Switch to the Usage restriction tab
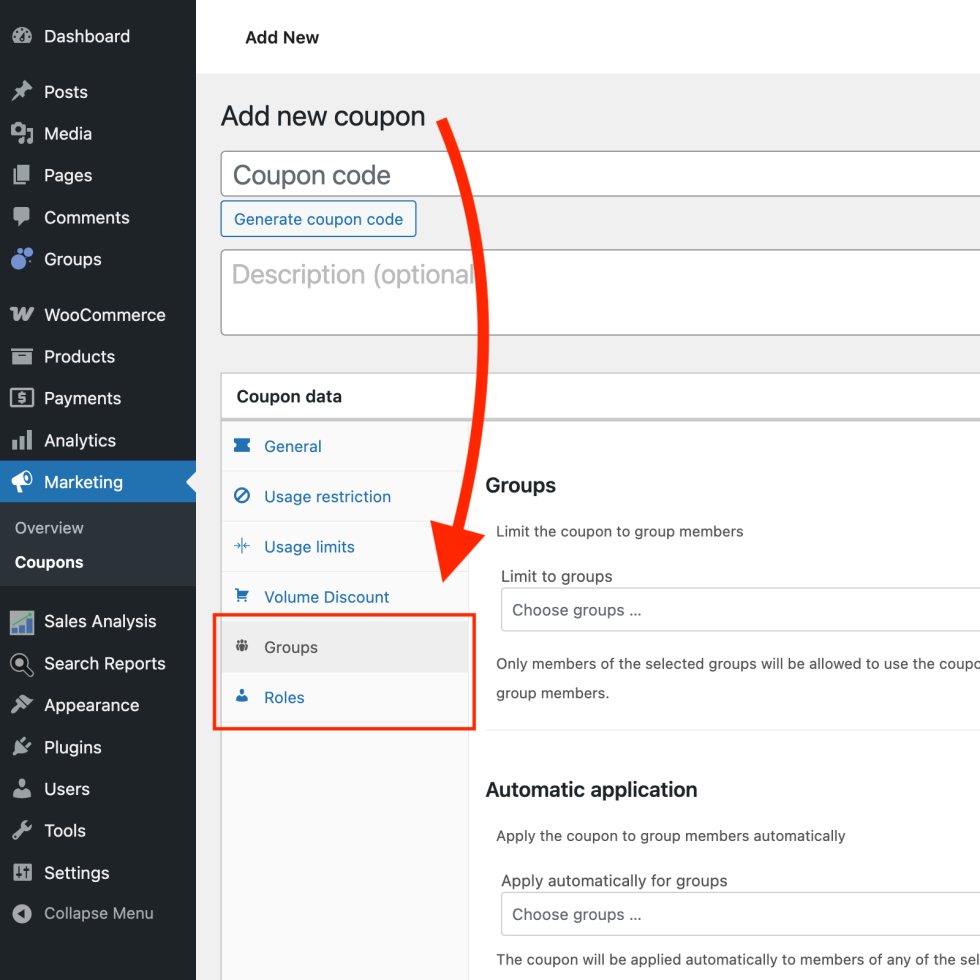Image resolution: width=980 pixels, height=980 pixels. click(x=327, y=497)
